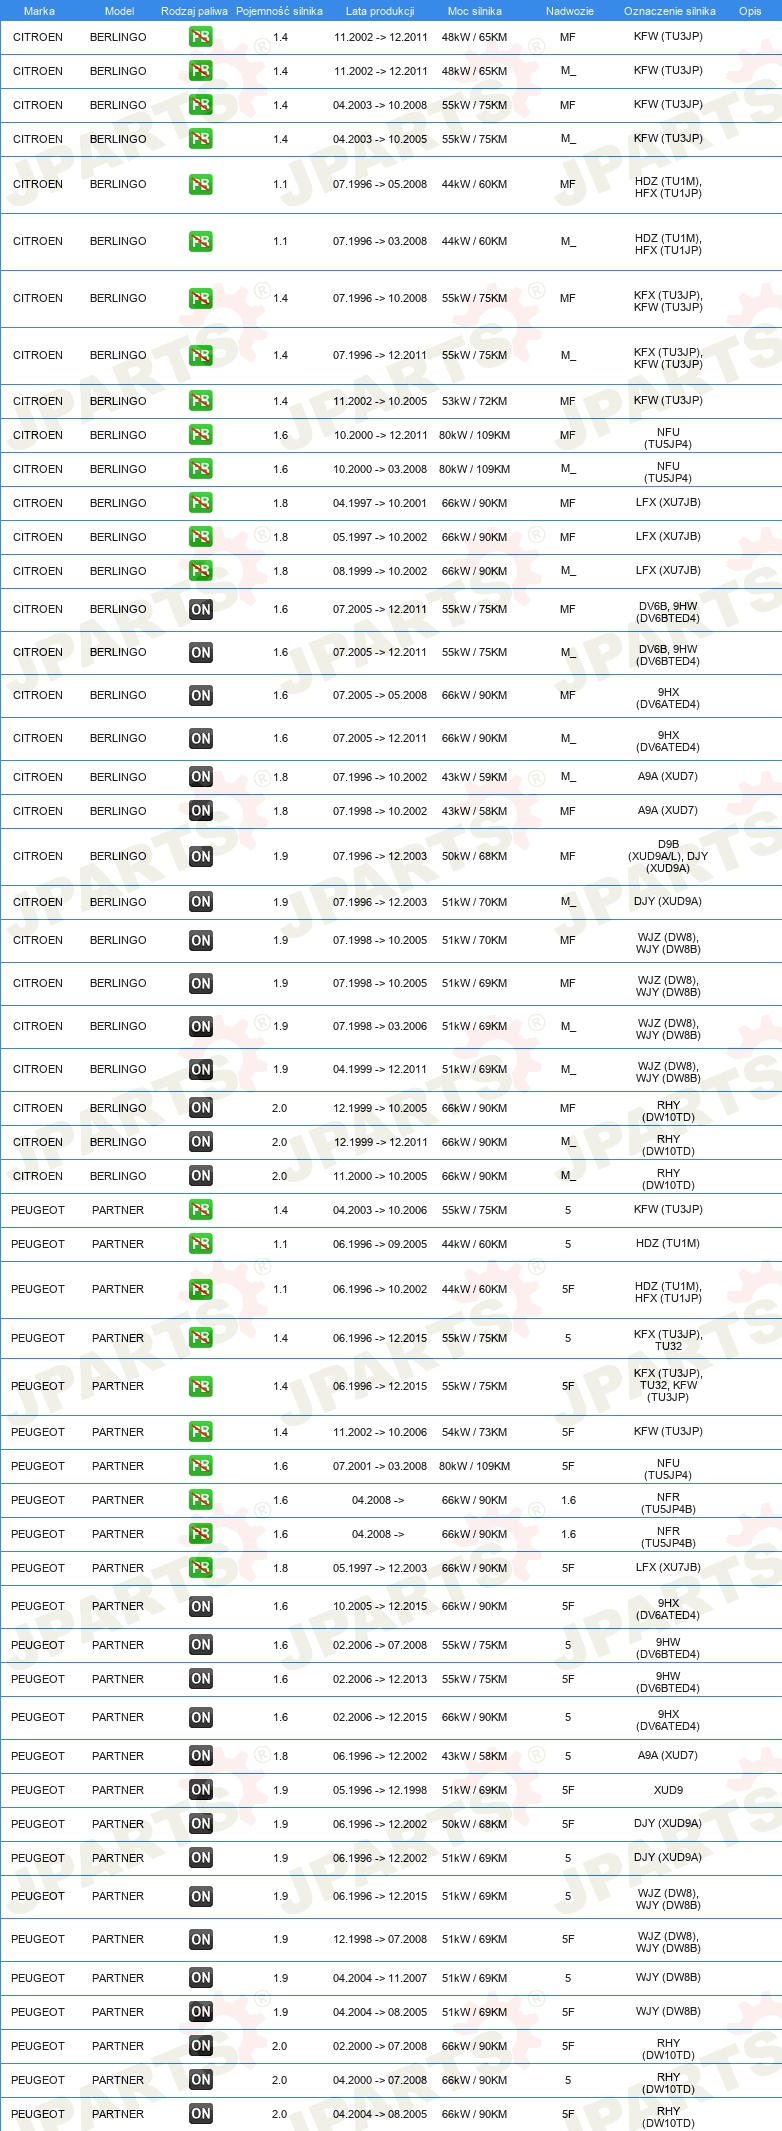Click the date cell 04.2000 -> 07.2008
Screen dimensions: 782x2131
(380, 2080)
